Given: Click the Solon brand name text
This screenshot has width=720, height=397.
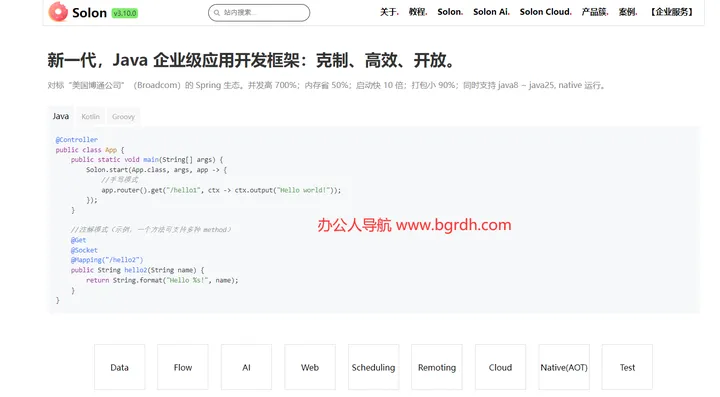Looking at the screenshot, I should pos(89,13).
